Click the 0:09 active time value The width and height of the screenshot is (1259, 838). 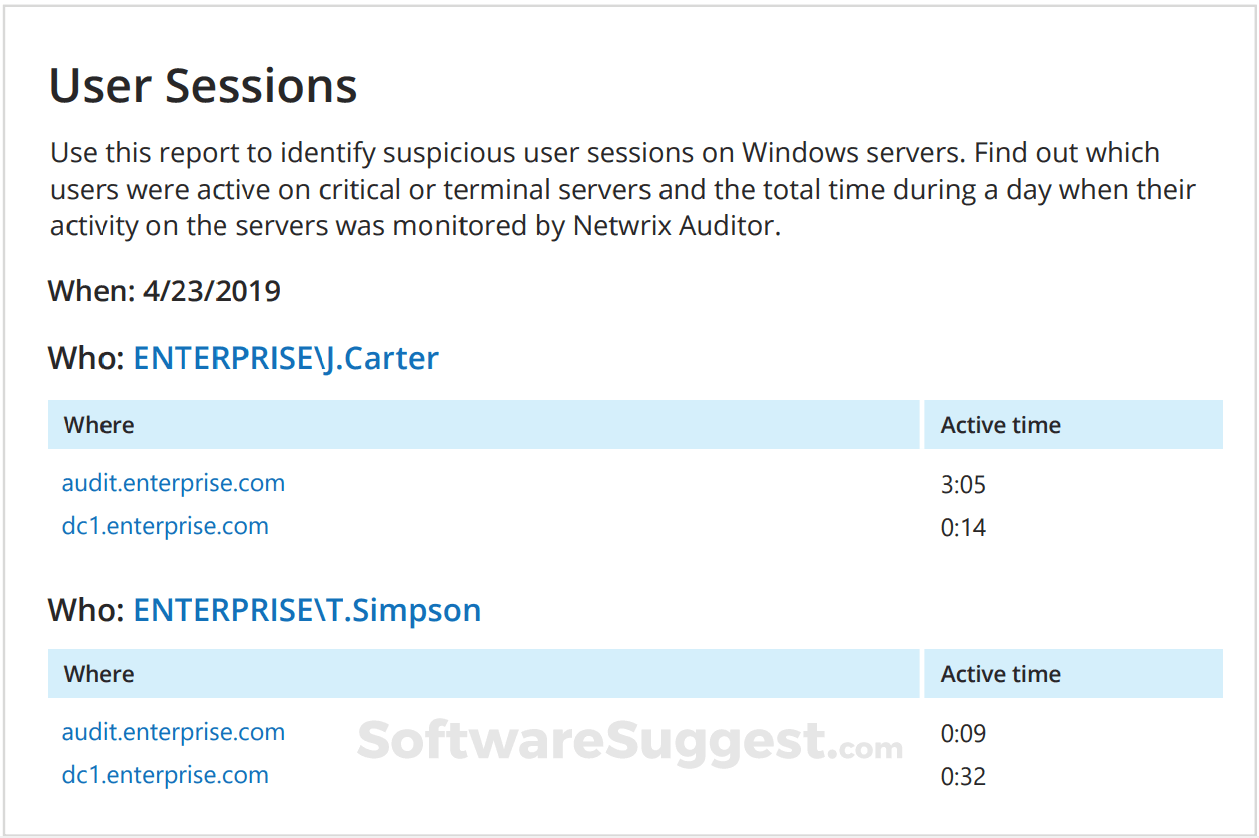tap(963, 734)
